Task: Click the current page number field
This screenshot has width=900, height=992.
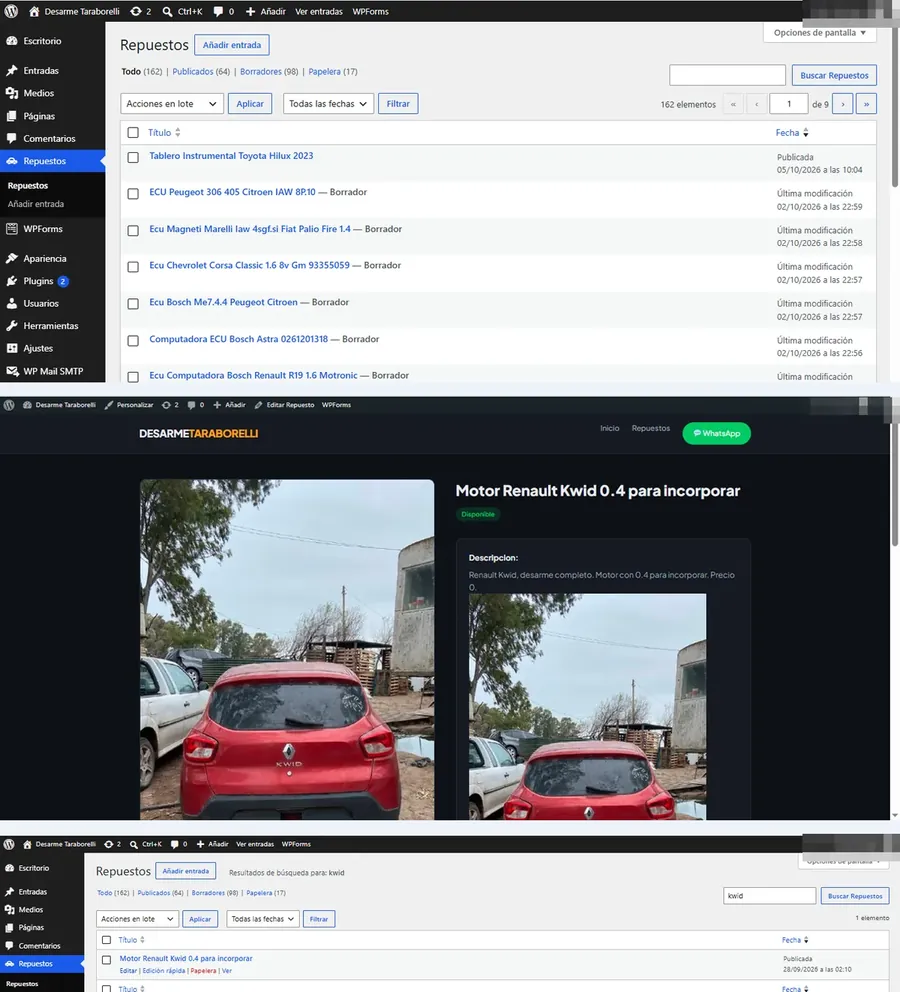Action: (789, 104)
